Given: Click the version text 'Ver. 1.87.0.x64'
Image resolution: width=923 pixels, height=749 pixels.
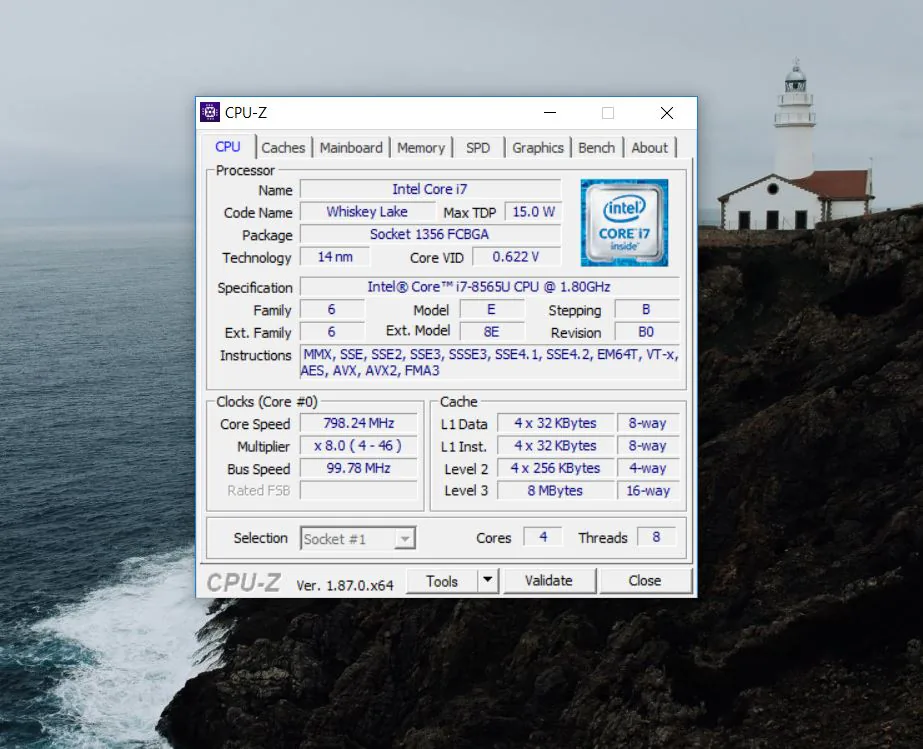Looking at the screenshot, I should [345, 585].
